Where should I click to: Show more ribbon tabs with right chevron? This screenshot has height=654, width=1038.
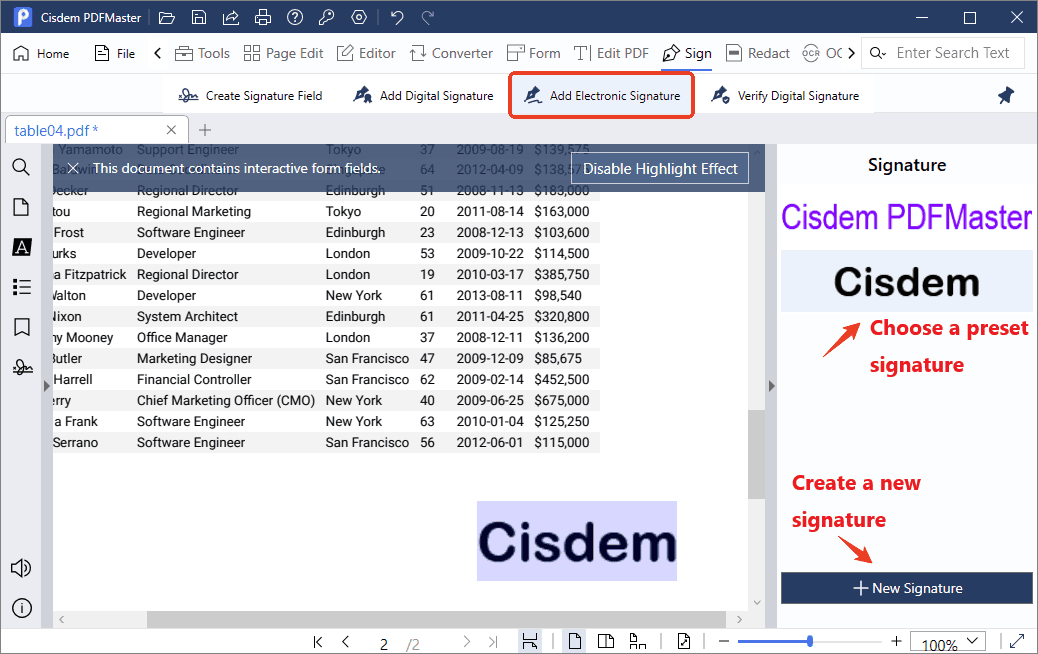pyautogui.click(x=851, y=53)
